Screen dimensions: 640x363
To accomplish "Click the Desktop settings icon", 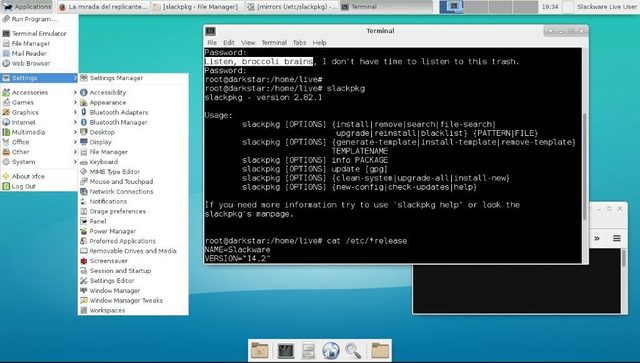I will point(84,132).
